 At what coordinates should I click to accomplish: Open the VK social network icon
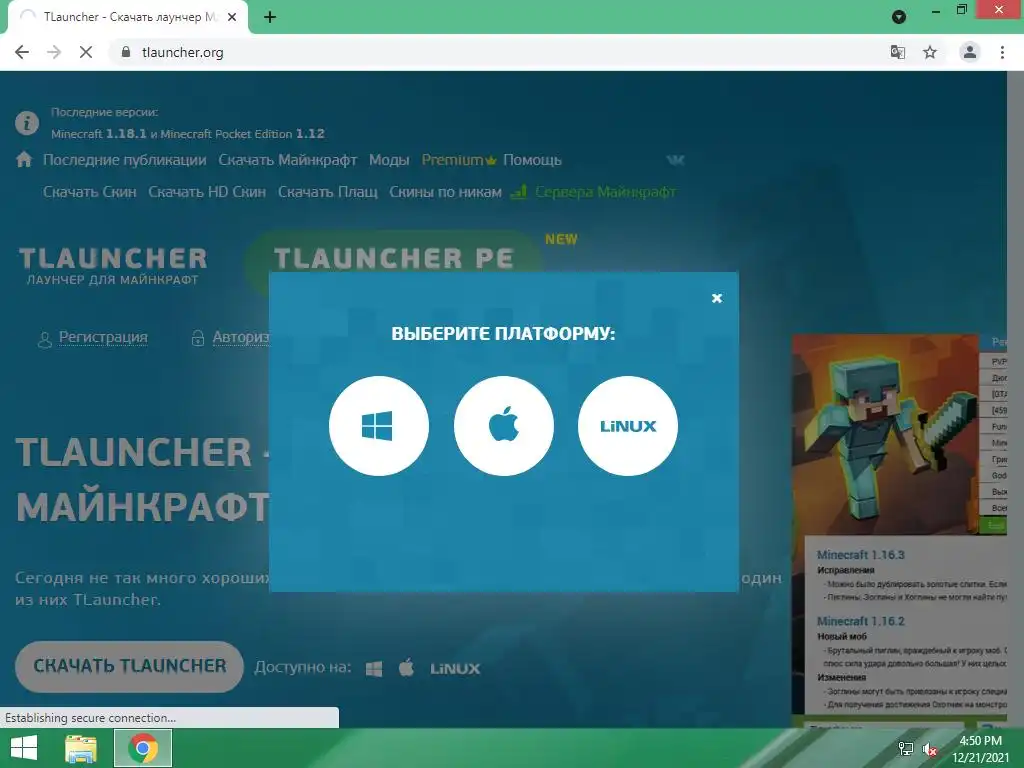pos(675,160)
